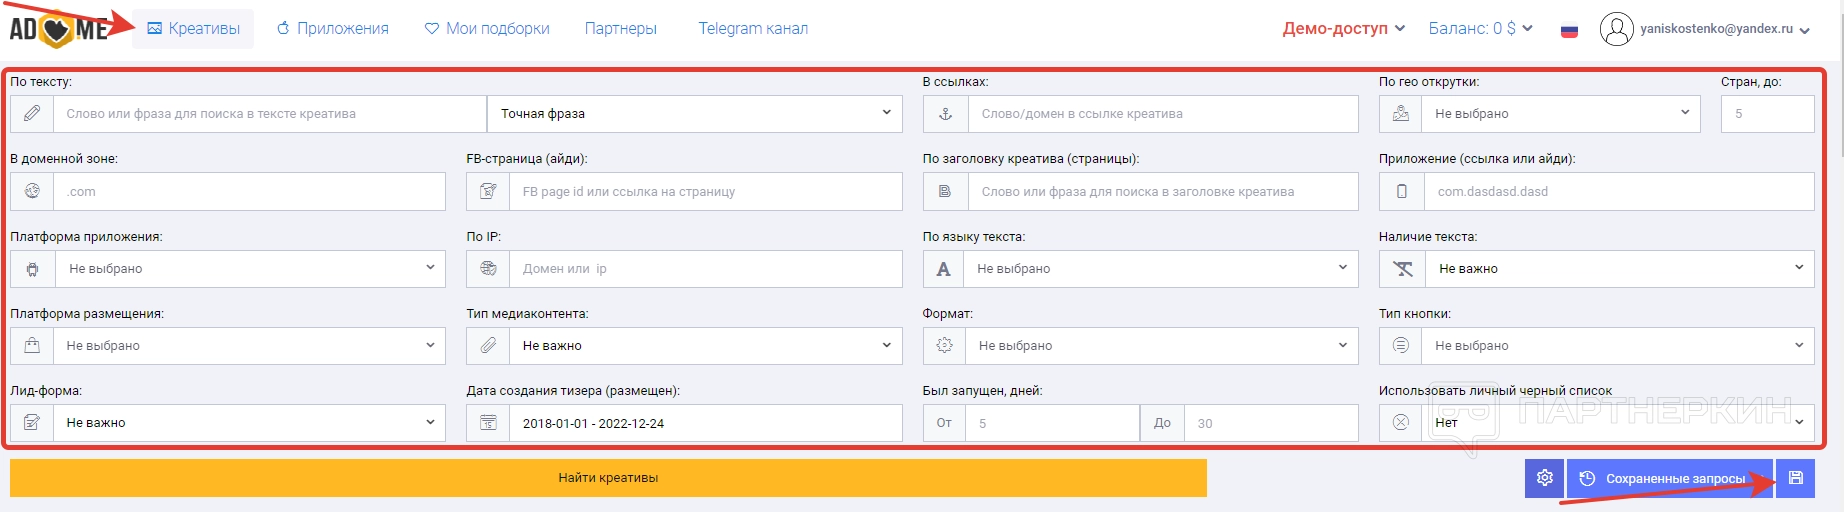Click the anchor icon in links filter
Screen dimensions: 1844x512
tap(945, 114)
